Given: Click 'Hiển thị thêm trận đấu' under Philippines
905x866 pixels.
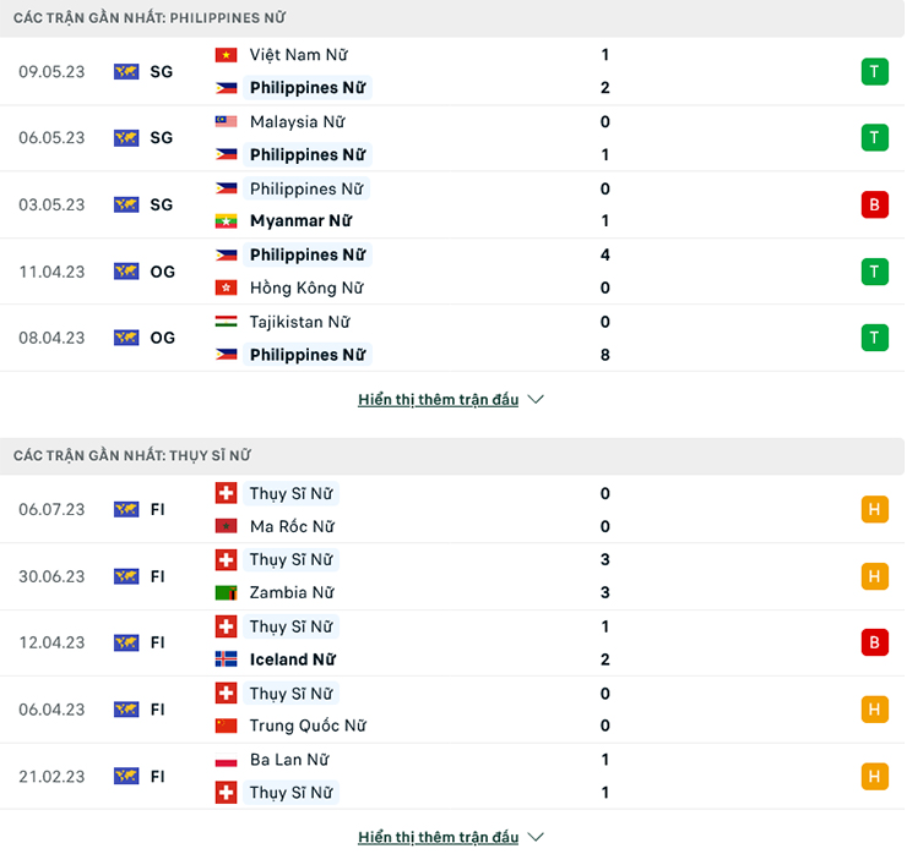Looking at the screenshot, I should point(438,400).
